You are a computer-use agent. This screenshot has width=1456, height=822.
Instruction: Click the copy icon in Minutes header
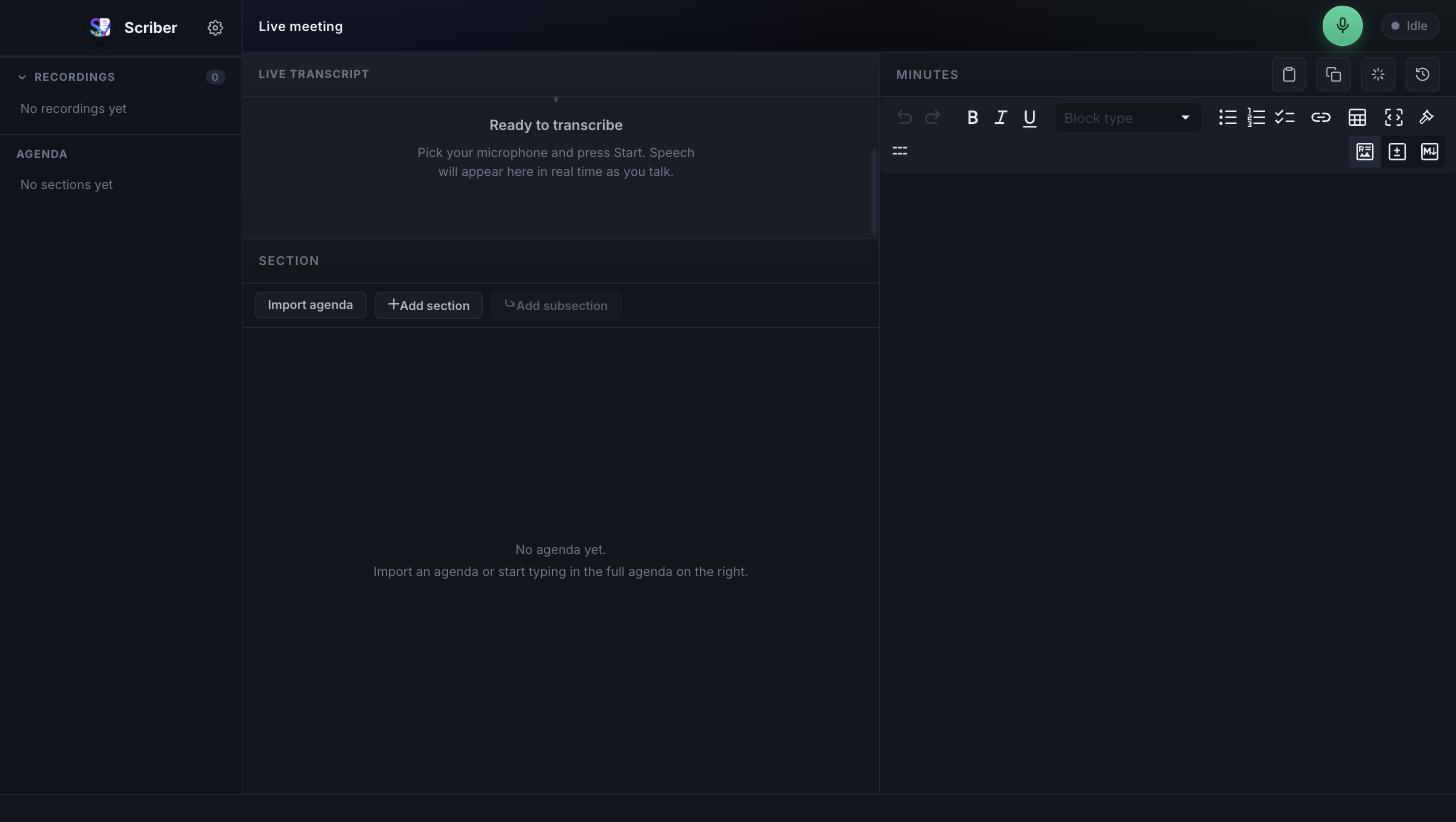coord(1333,74)
